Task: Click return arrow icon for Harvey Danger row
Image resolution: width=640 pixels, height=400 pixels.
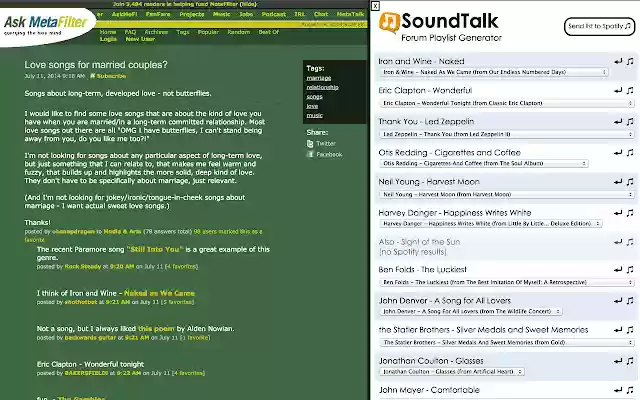Action: [x=618, y=213]
